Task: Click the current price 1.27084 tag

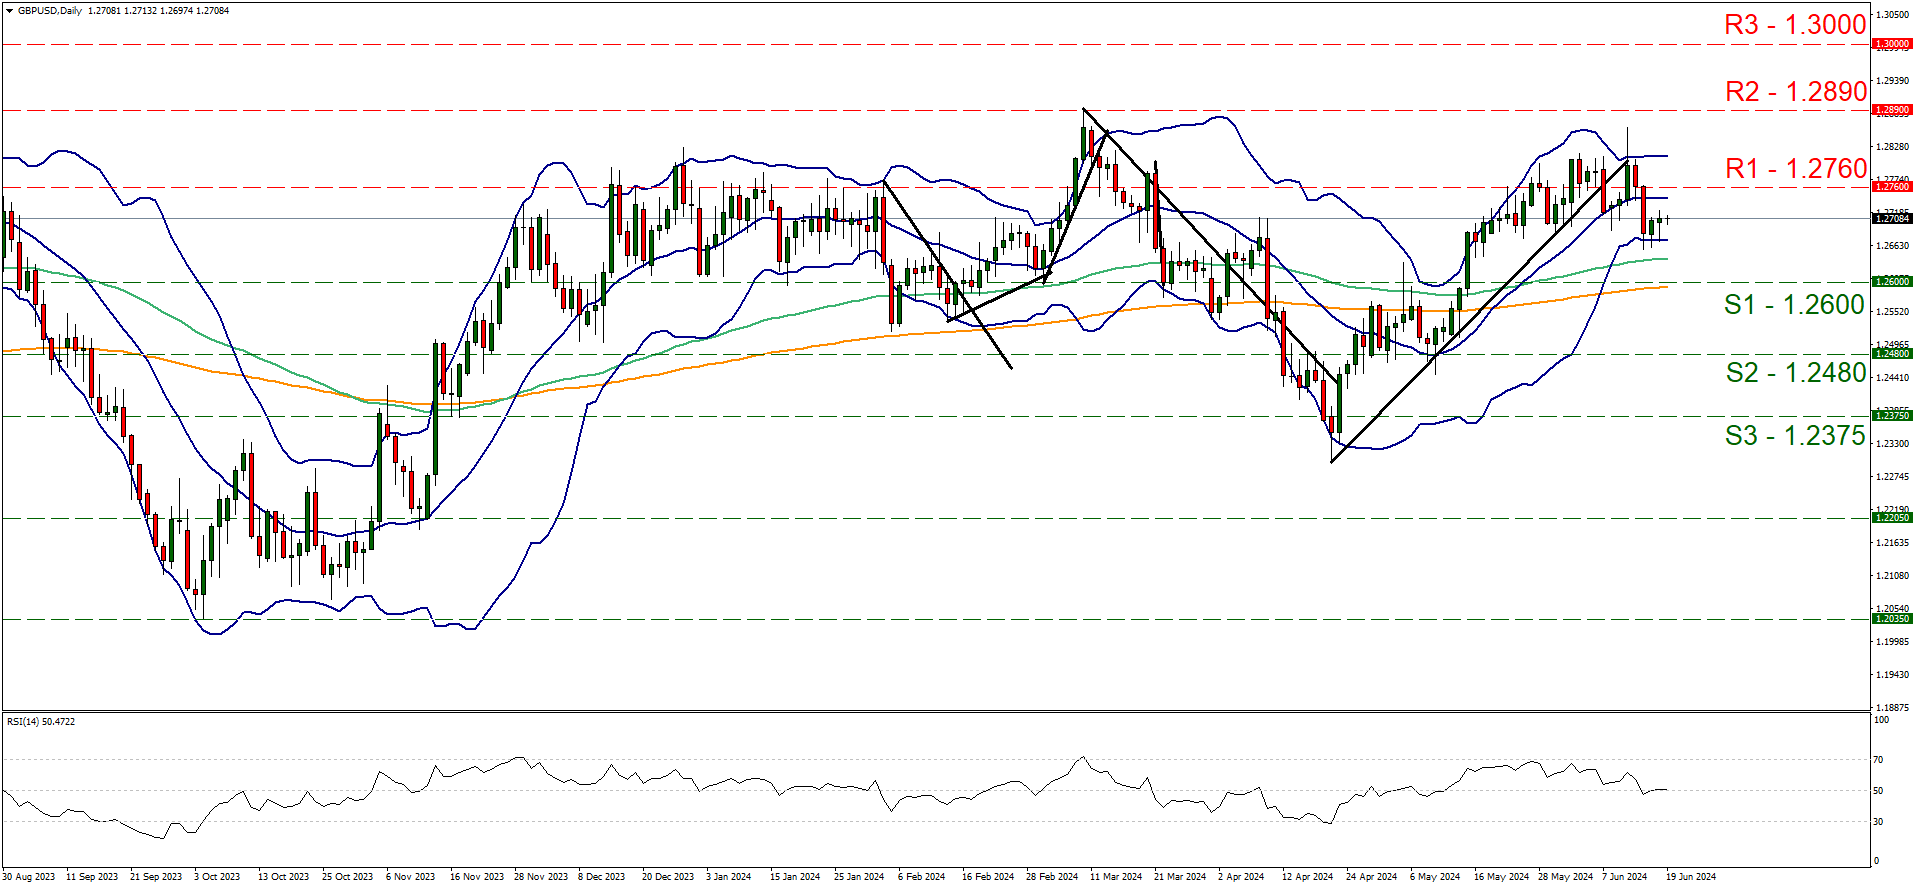Action: pyautogui.click(x=1891, y=218)
